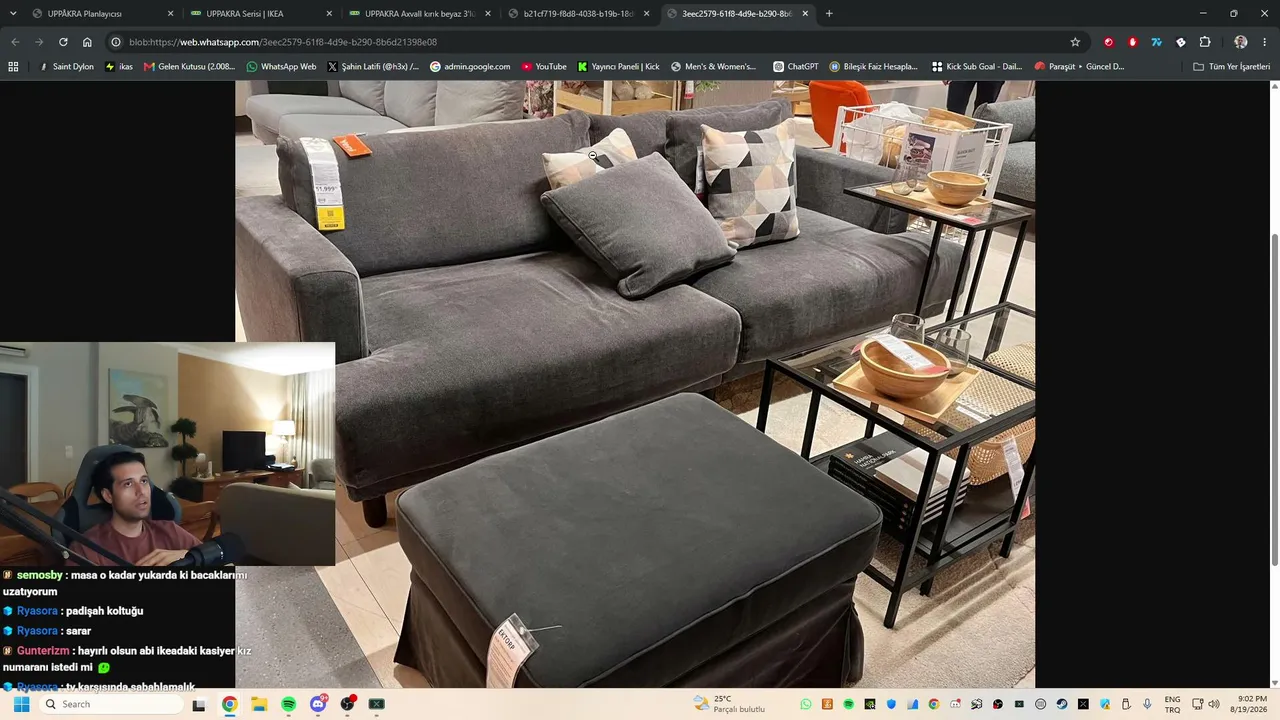Open the volume control in the tray

pyautogui.click(x=1214, y=704)
